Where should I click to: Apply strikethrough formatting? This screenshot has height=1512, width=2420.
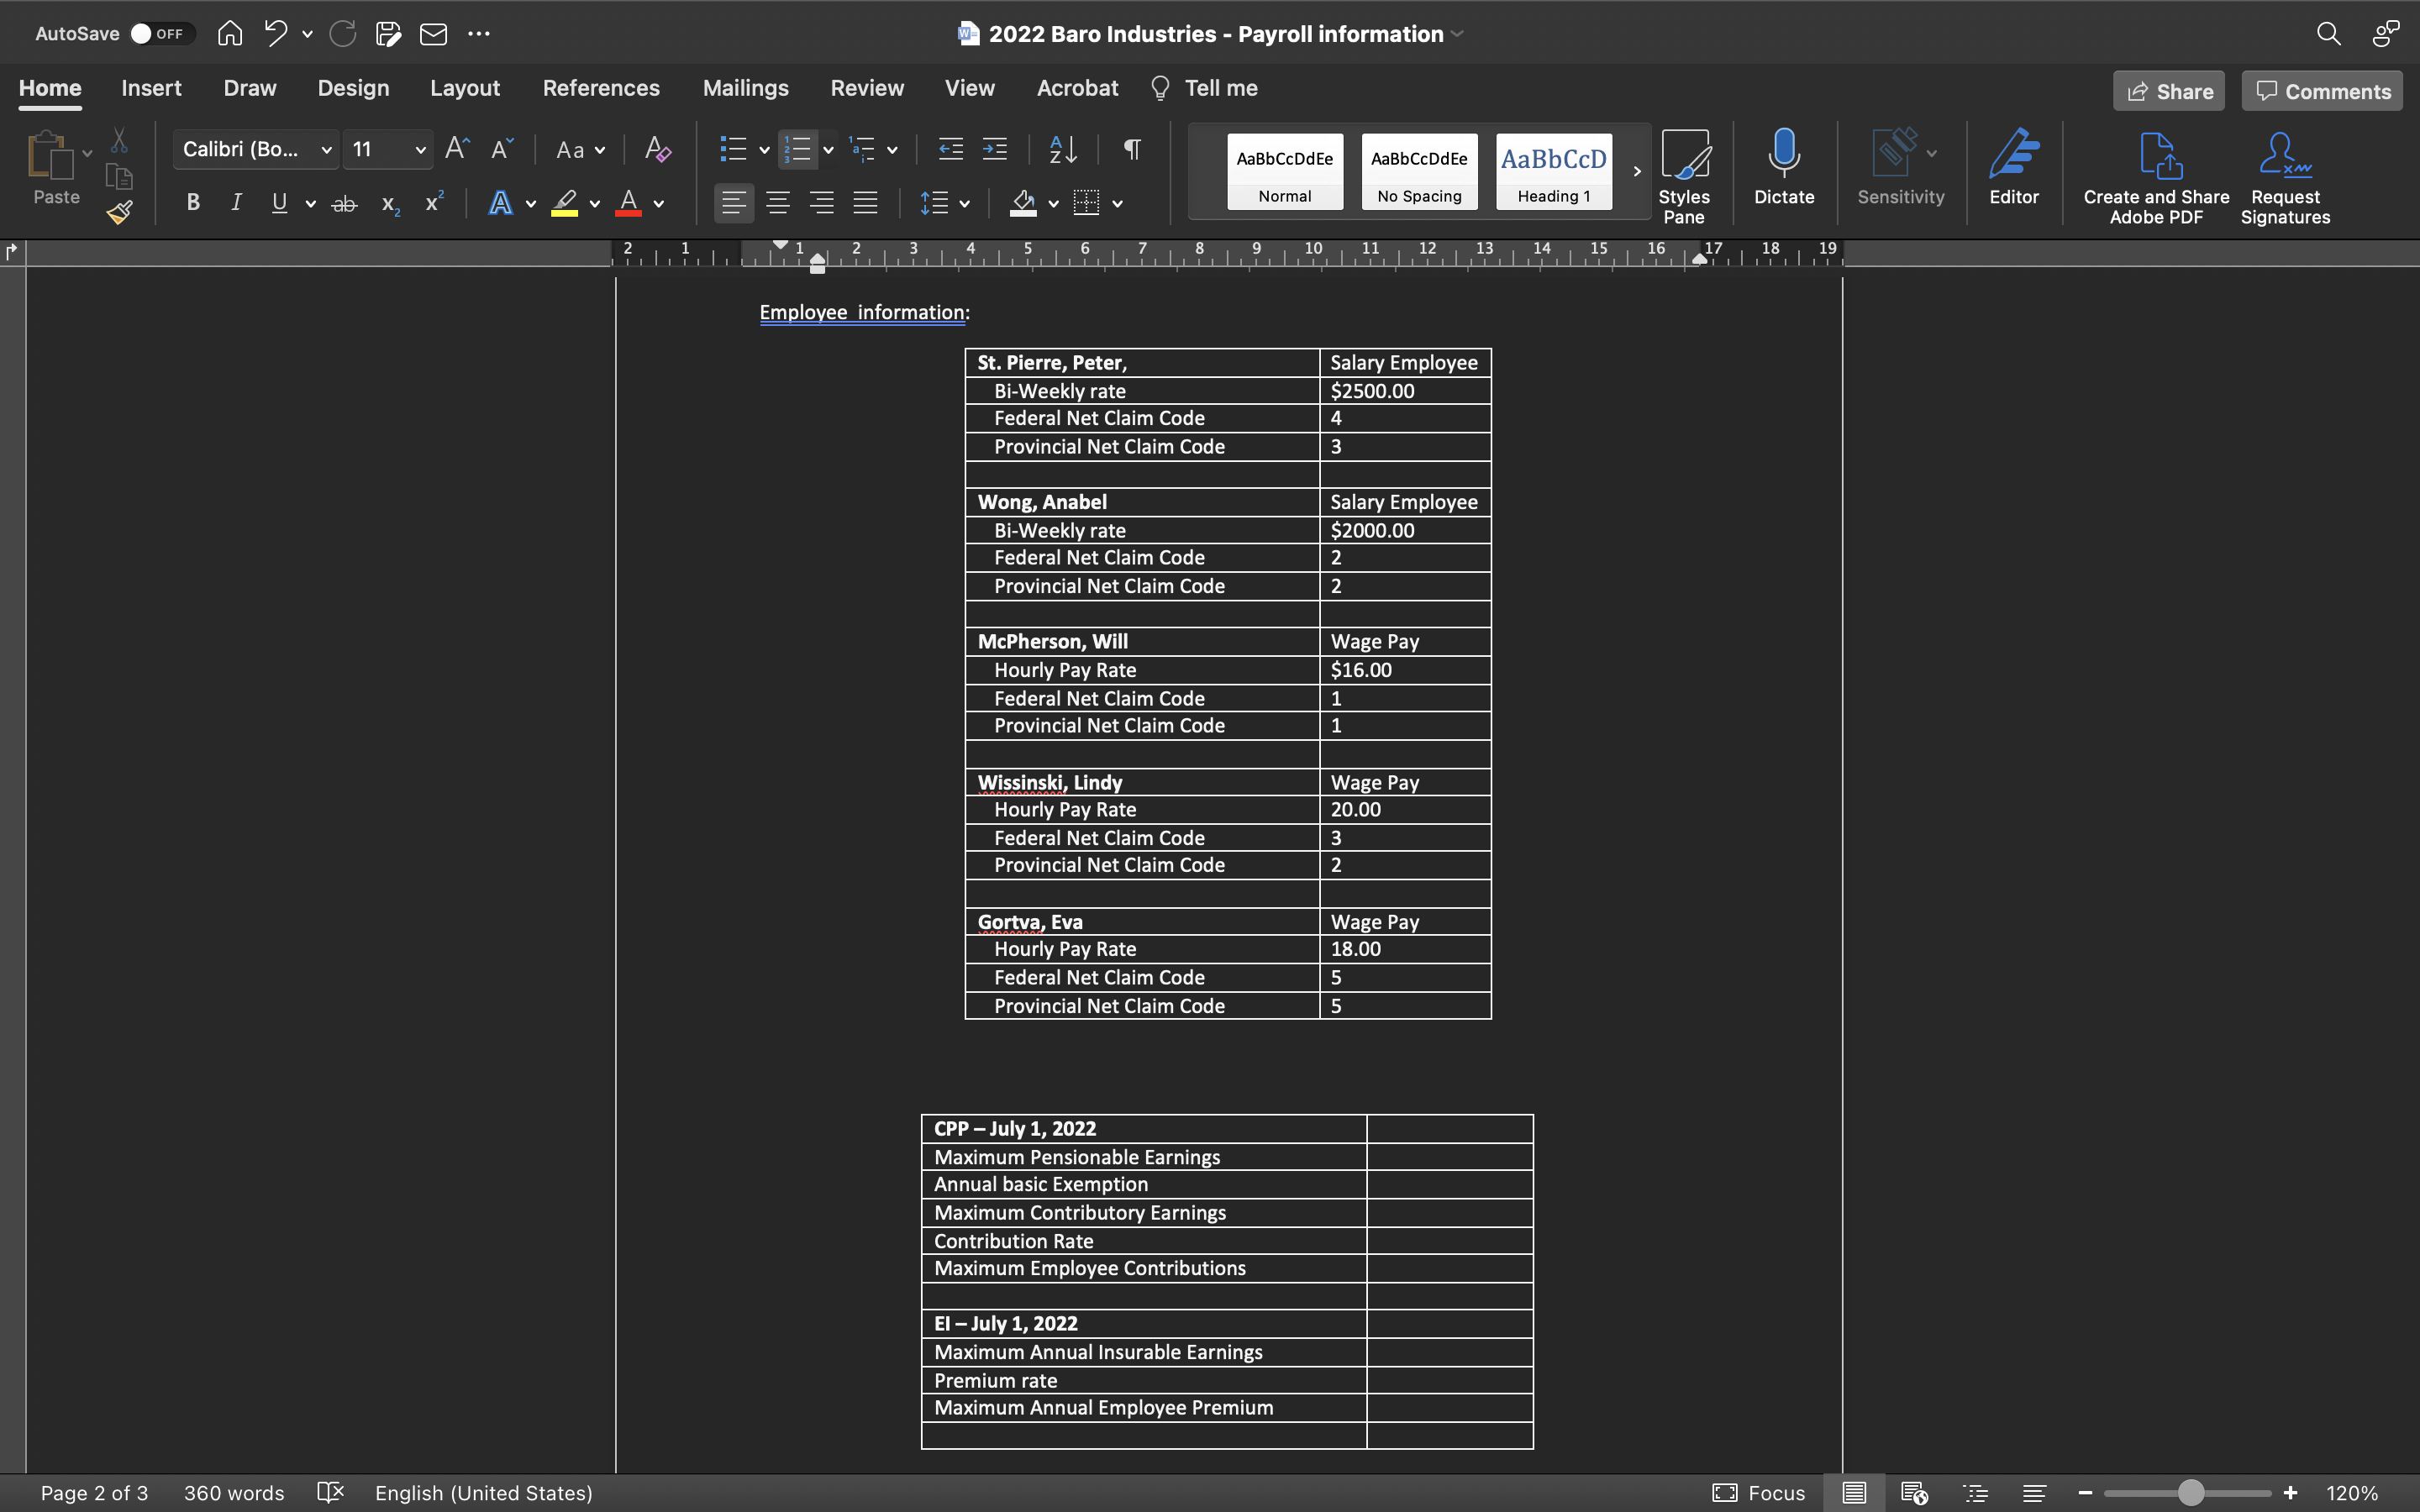pos(344,203)
